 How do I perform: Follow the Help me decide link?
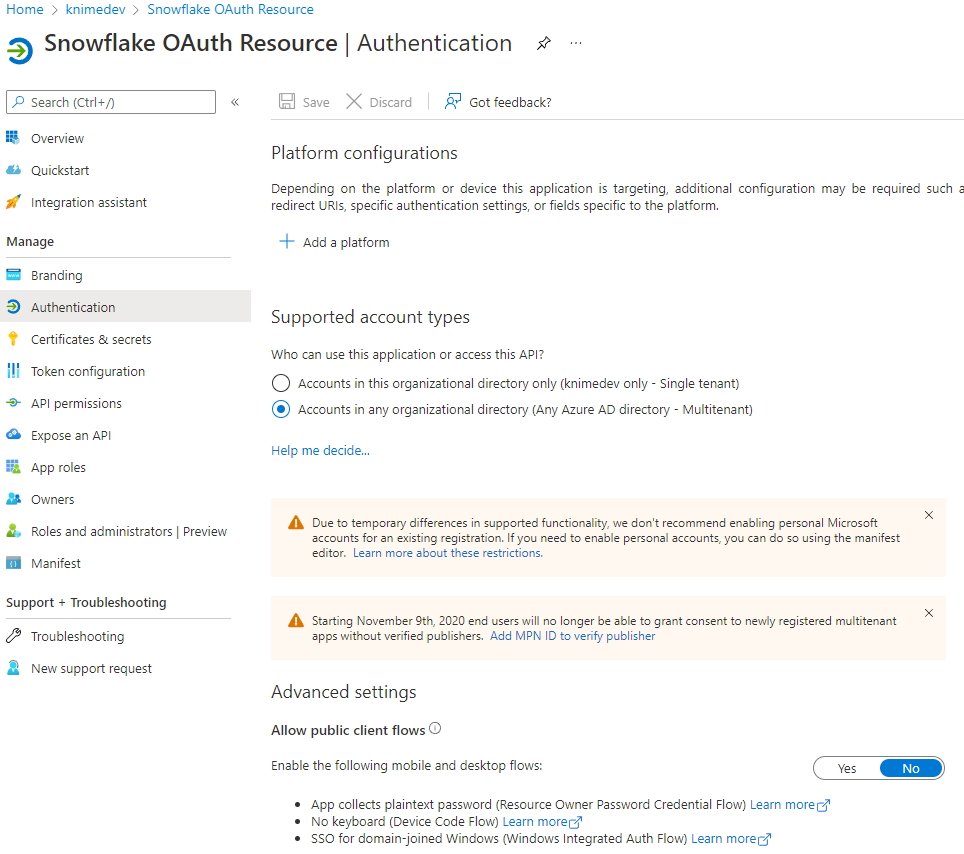click(320, 451)
